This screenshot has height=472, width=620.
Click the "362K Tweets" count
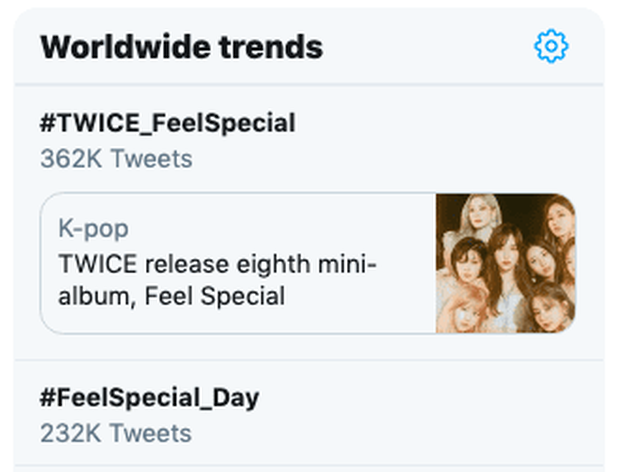coord(116,158)
